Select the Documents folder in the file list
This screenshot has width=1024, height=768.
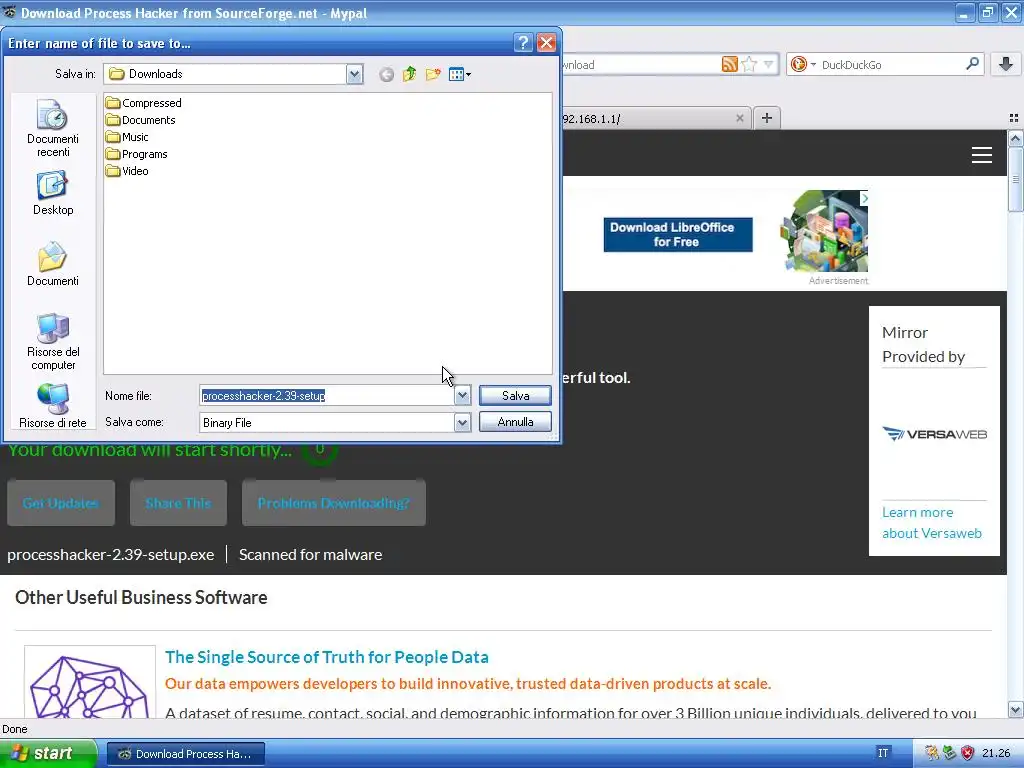141,120
